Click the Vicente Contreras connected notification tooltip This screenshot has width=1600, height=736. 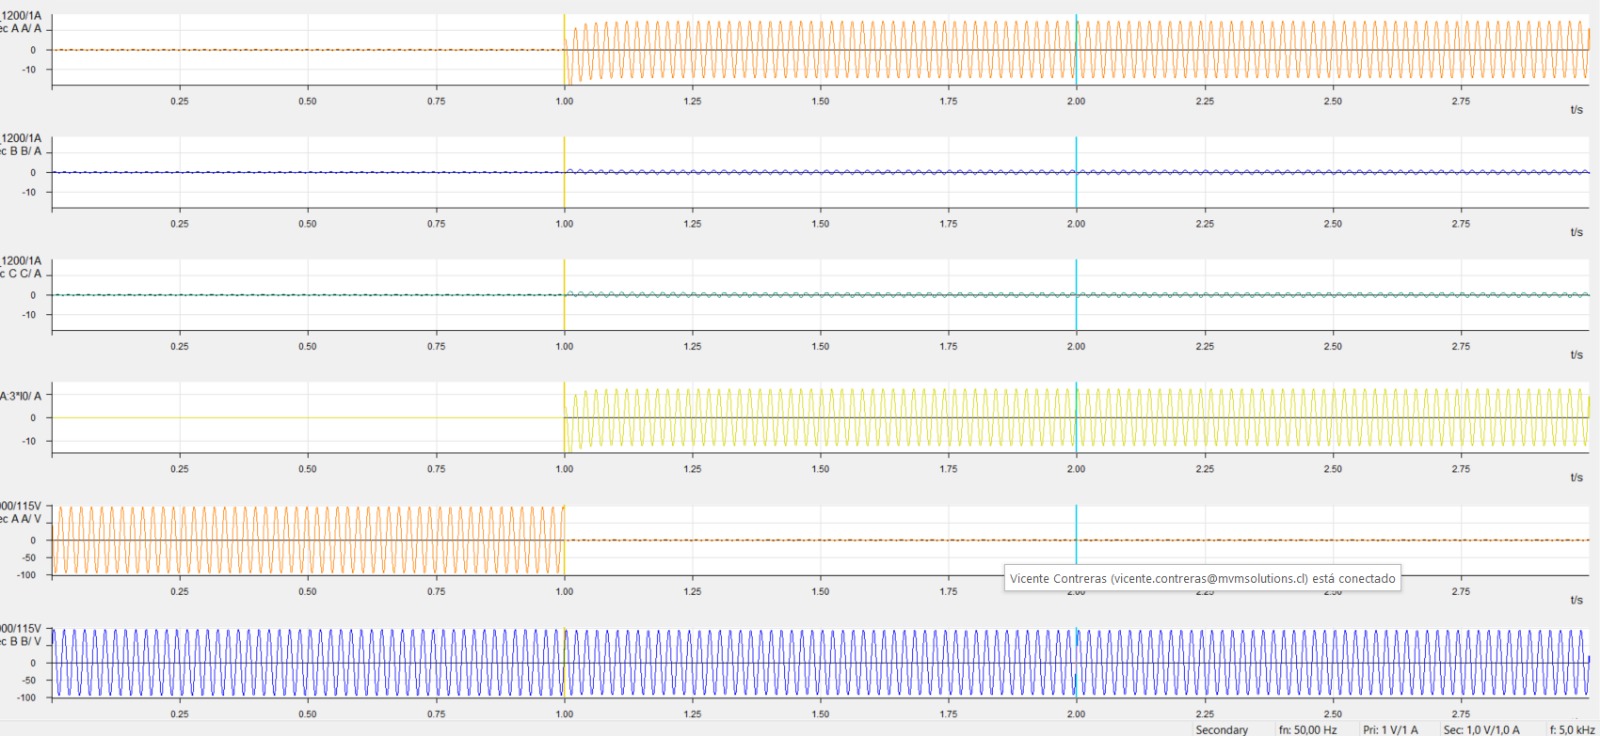(x=1202, y=578)
